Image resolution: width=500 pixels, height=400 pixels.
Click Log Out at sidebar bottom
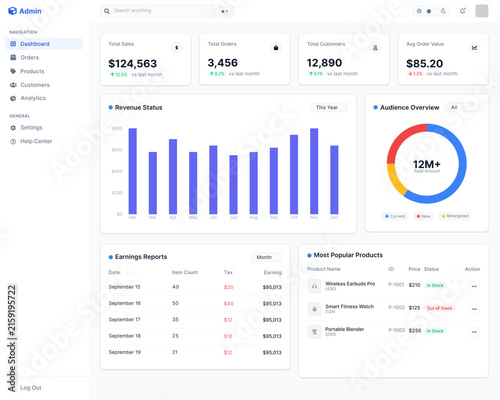[x=31, y=388]
